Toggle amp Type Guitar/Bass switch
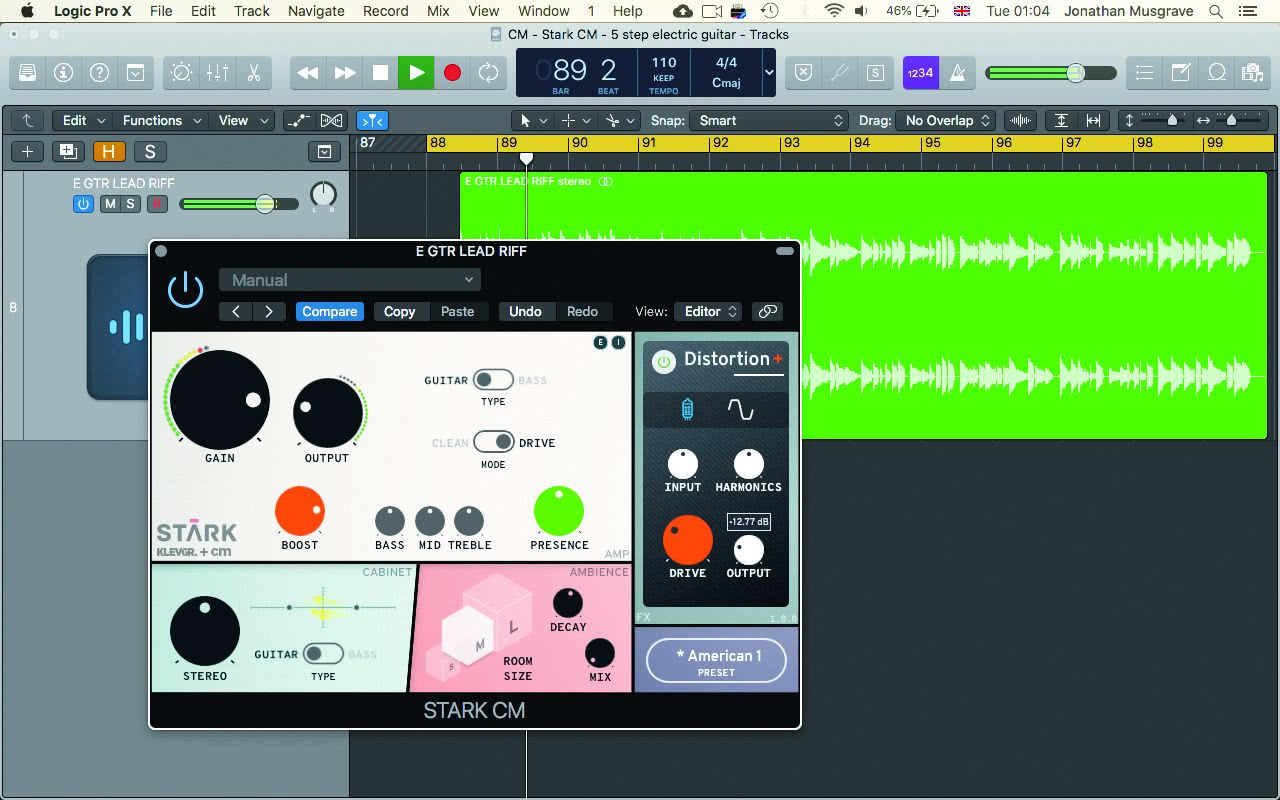 tap(493, 380)
